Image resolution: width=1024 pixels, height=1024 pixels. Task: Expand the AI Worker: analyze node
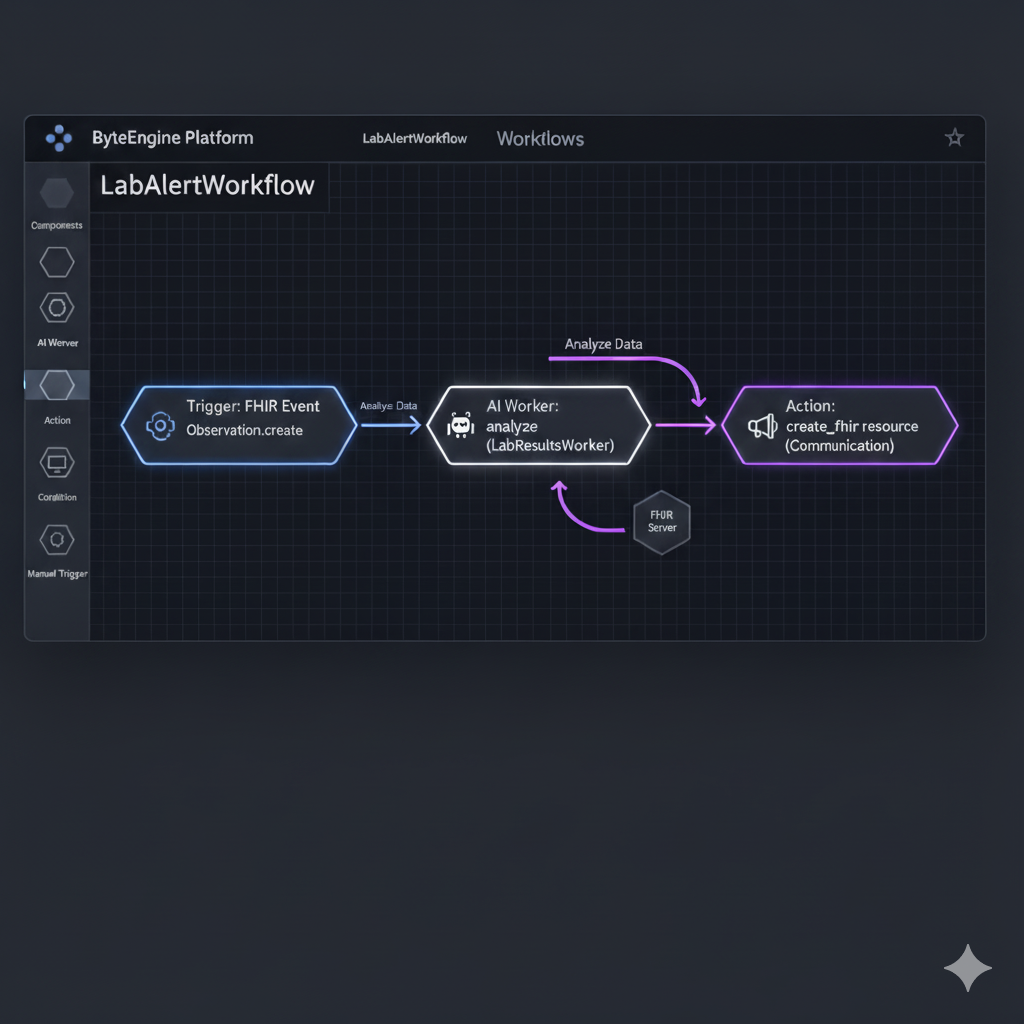pos(540,425)
